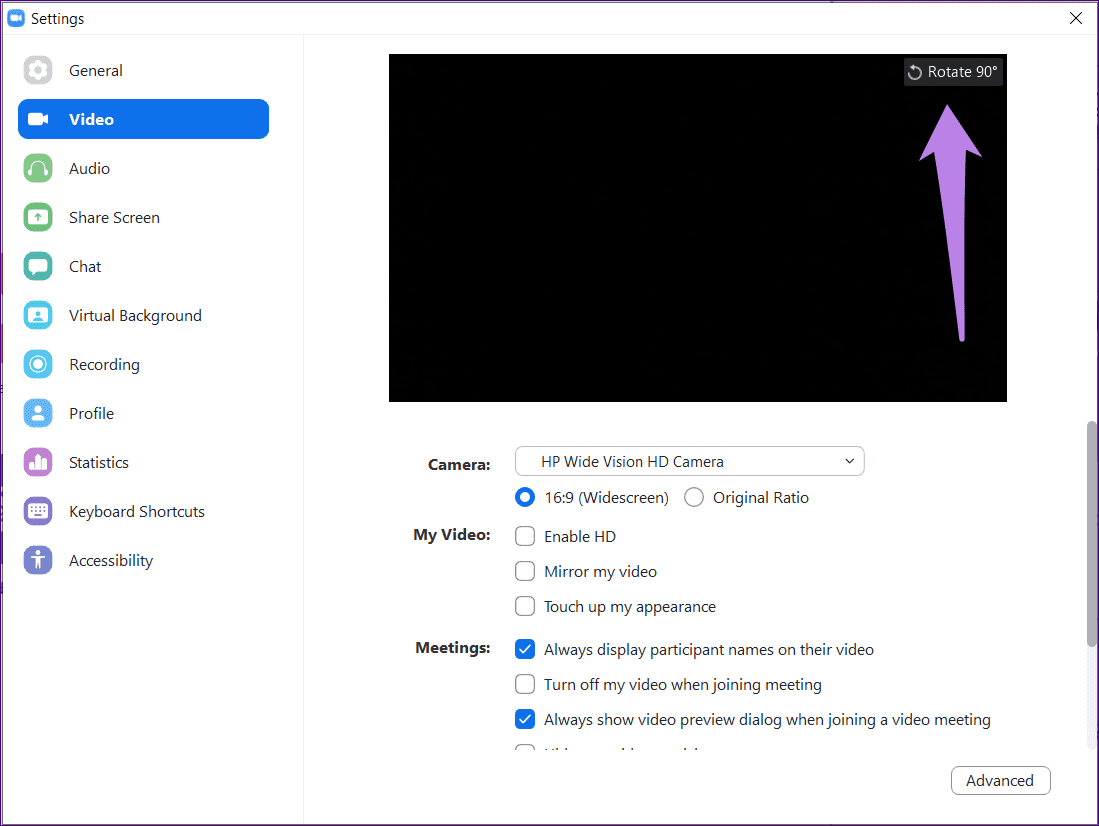
Task: Open Keyboard Shortcuts label
Action: point(137,511)
